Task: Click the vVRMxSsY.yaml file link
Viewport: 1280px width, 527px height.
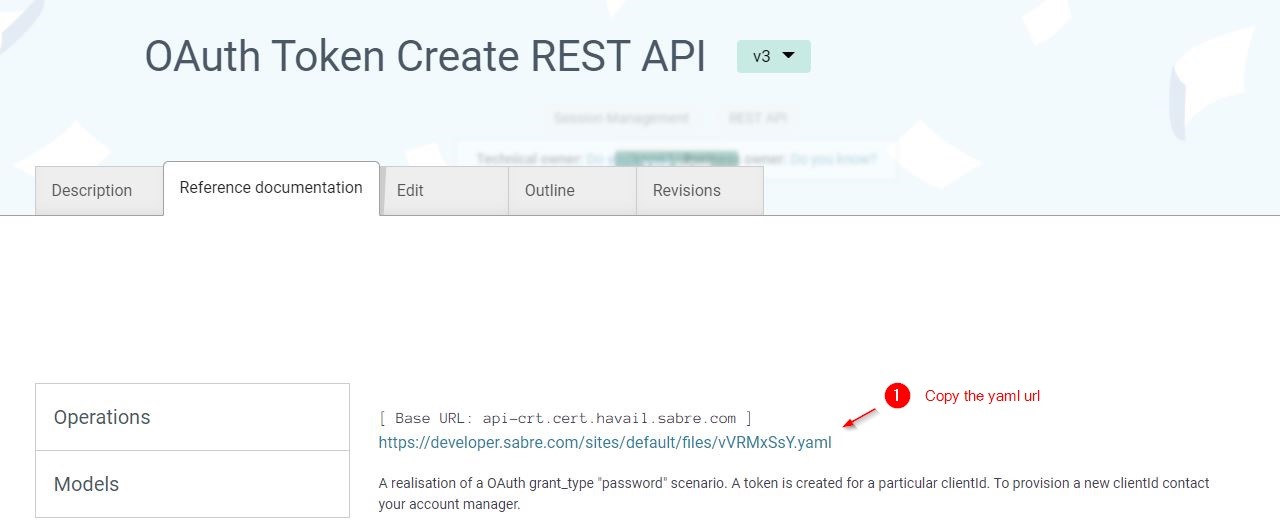Action: point(605,442)
